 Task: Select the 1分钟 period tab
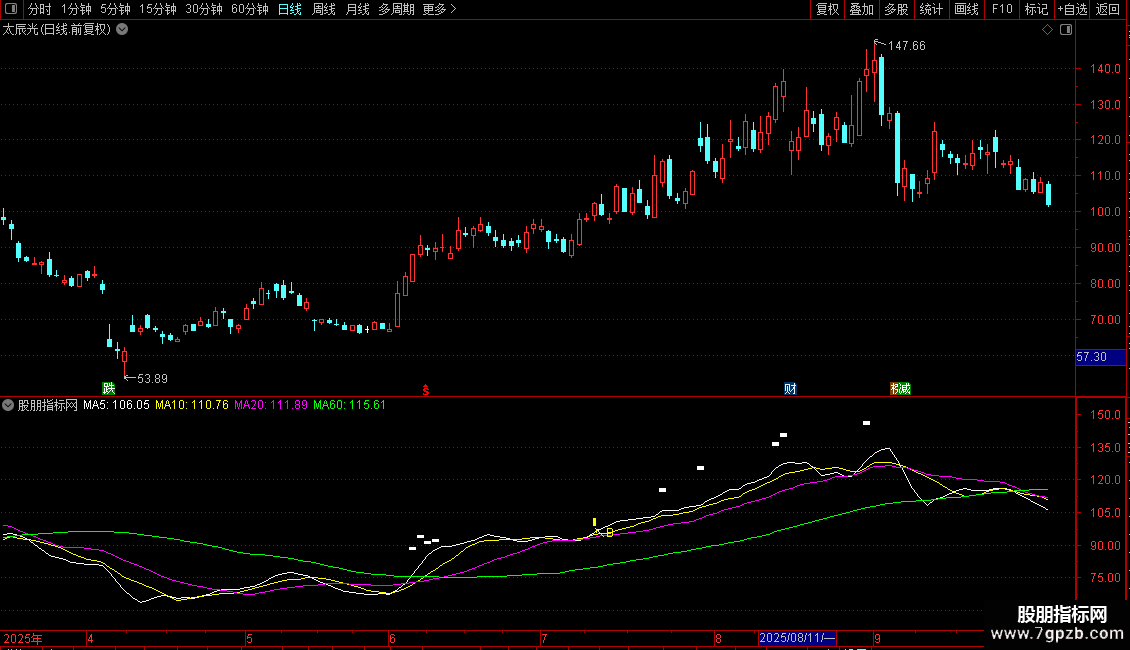pyautogui.click(x=76, y=9)
